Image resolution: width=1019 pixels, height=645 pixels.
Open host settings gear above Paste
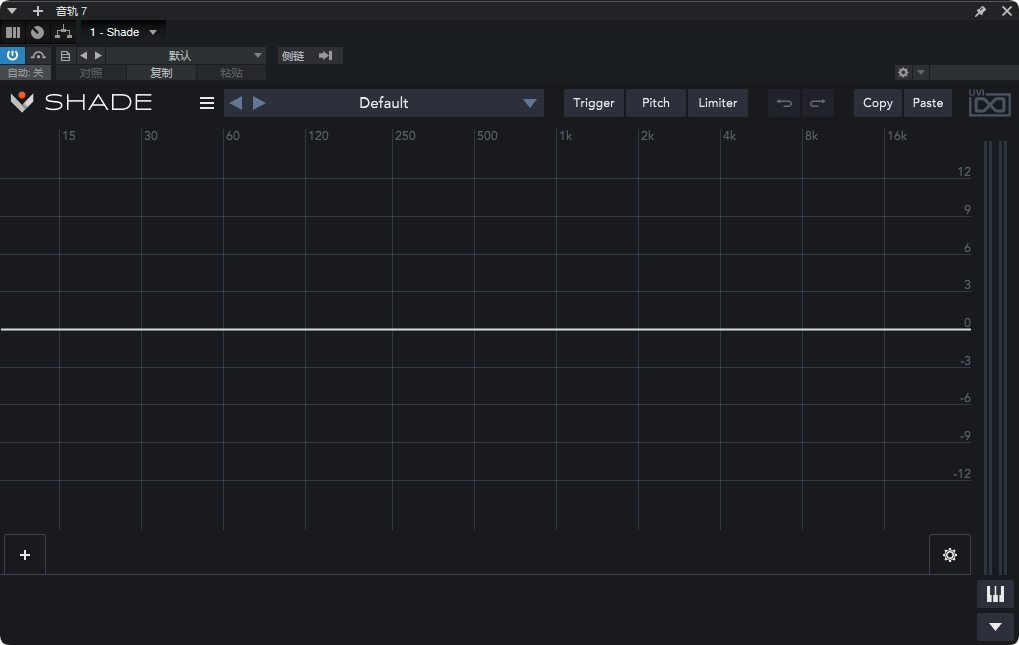tap(903, 72)
